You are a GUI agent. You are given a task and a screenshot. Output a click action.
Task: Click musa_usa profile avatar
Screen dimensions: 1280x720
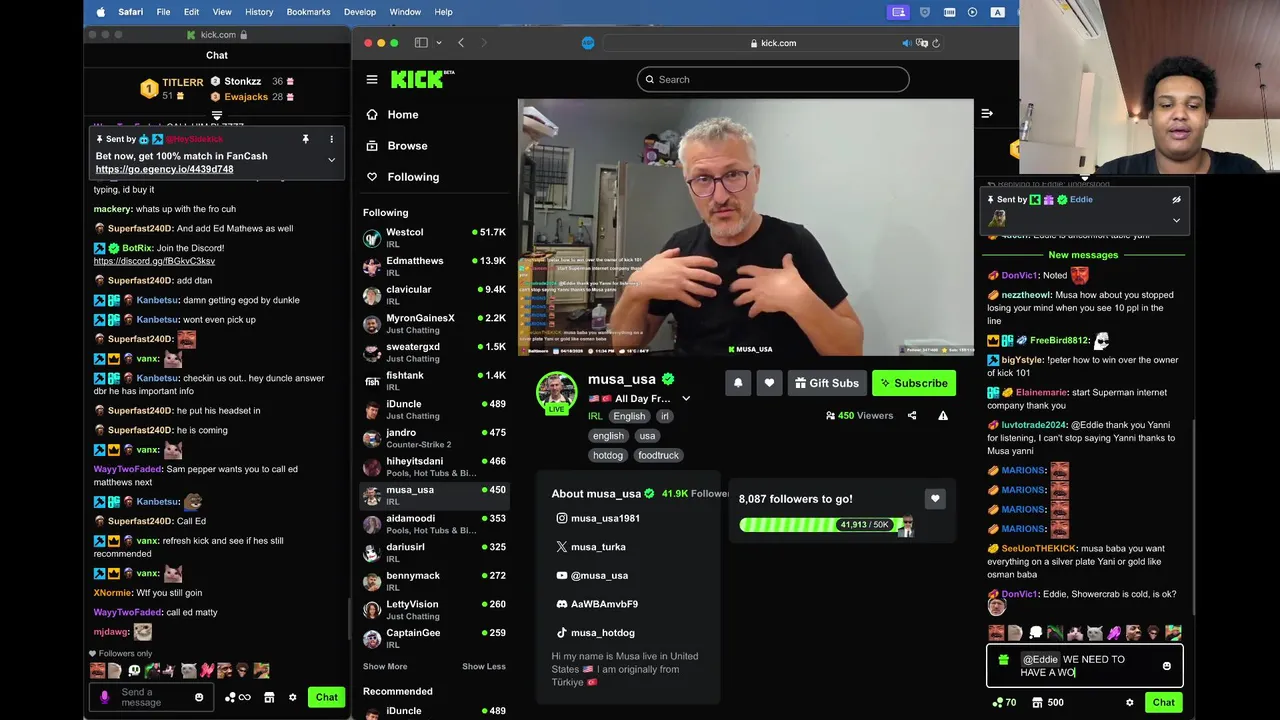(x=556, y=392)
